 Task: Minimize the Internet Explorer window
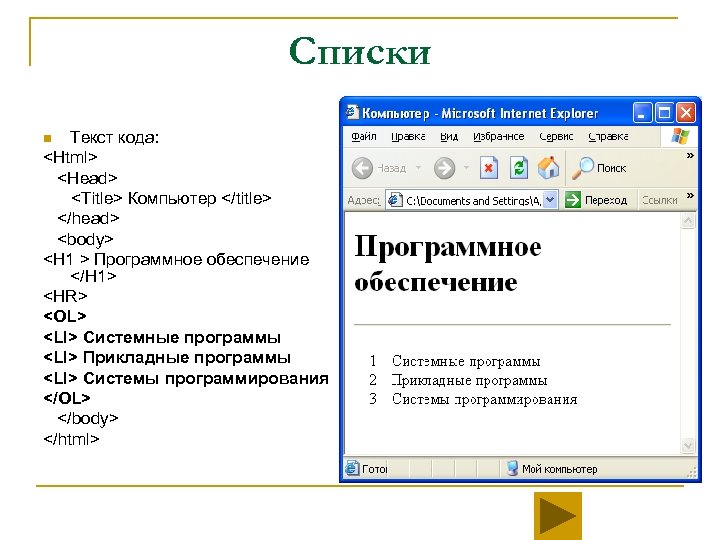[642, 112]
